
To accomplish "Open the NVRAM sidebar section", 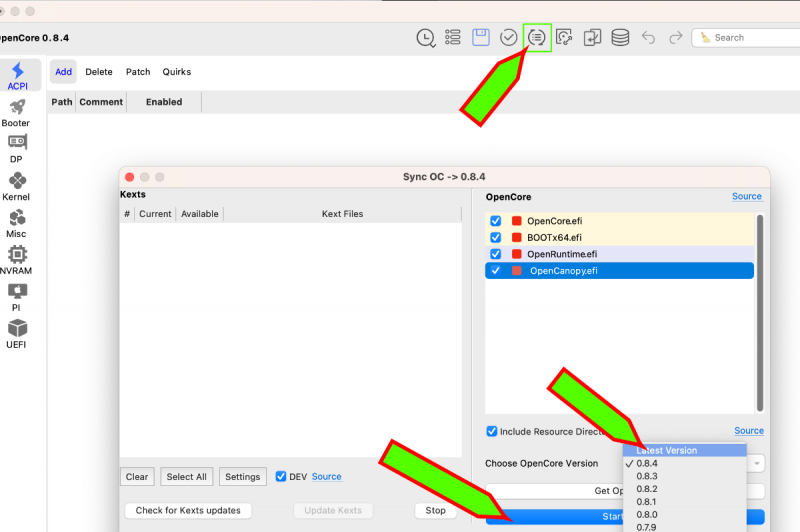I will point(16,260).
